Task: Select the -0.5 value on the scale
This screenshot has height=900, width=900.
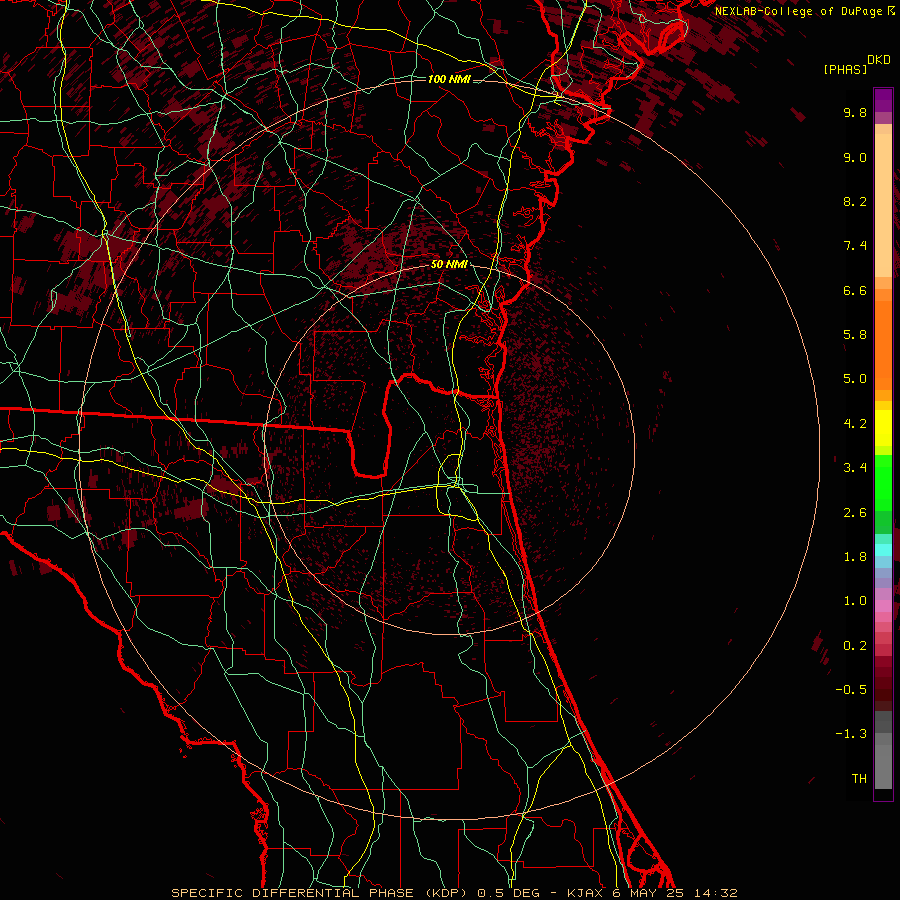Action: point(851,690)
